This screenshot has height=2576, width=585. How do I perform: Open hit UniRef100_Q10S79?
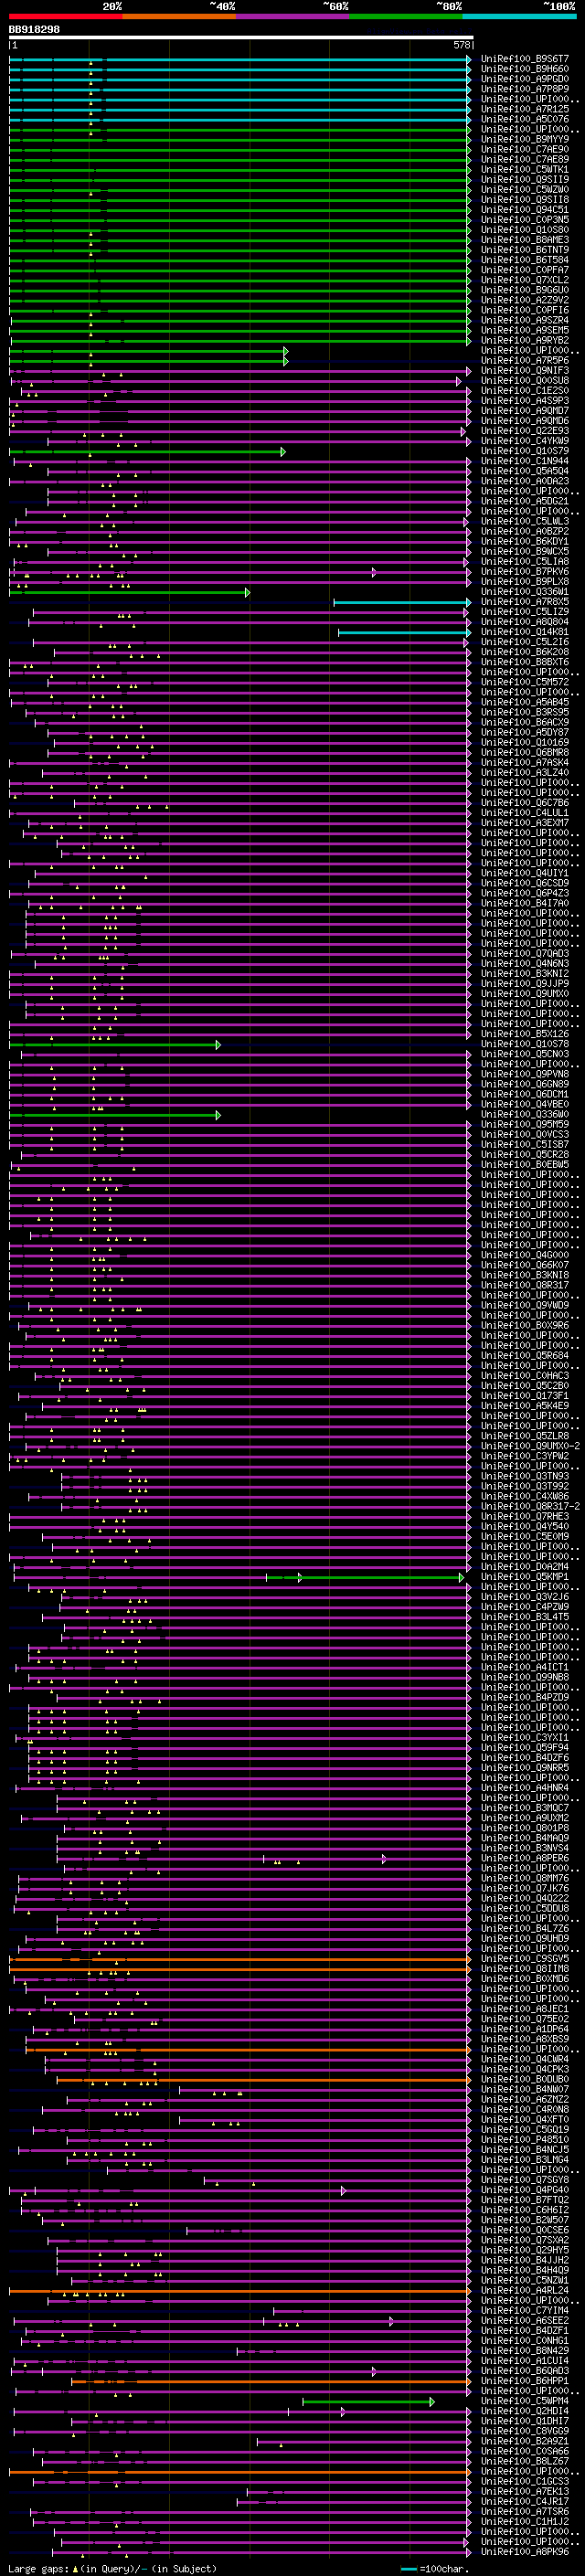[525, 451]
